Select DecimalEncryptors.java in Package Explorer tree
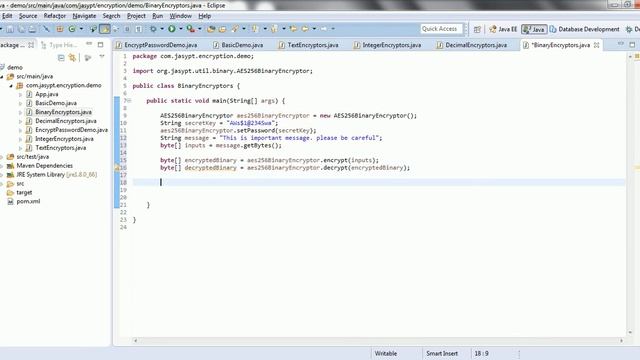Screen dimensions: 640x360 pos(65,121)
